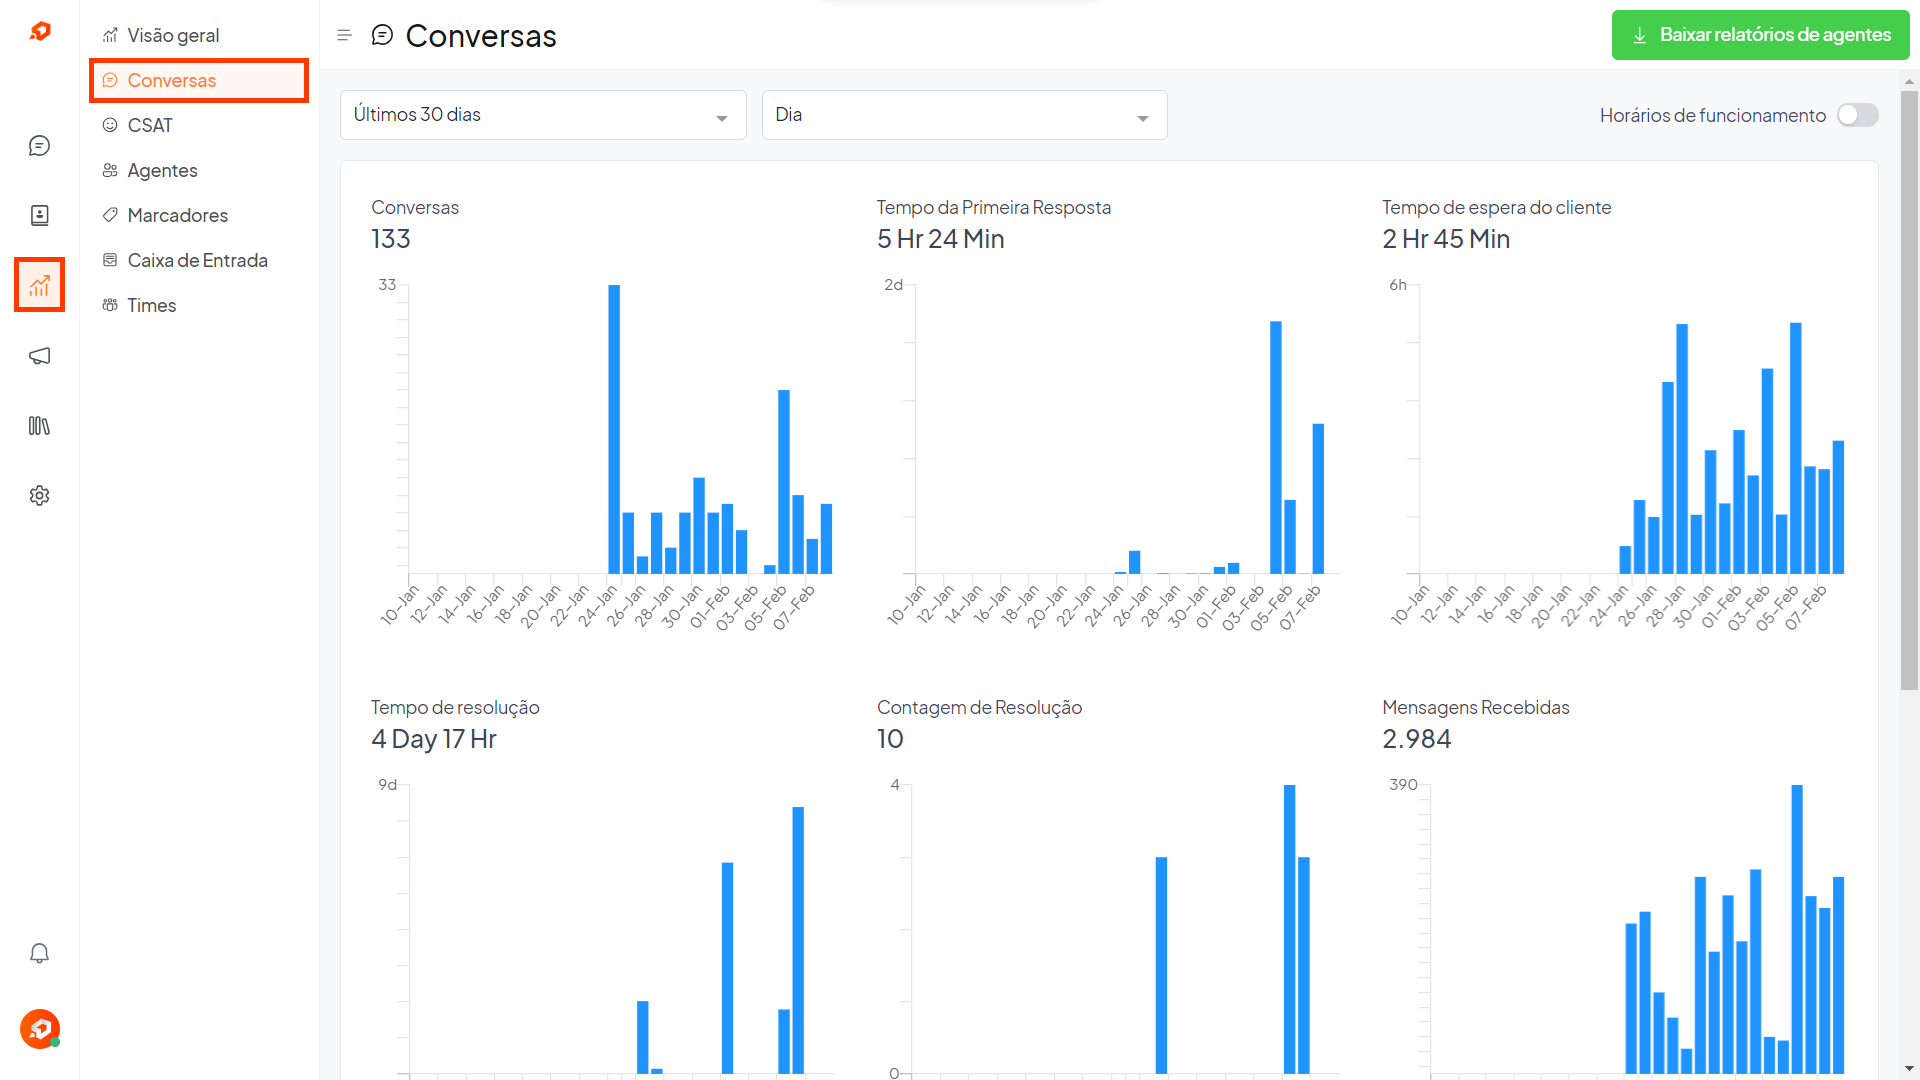1920x1080 pixels.
Task: Open the help center library icon
Action: pos(39,426)
